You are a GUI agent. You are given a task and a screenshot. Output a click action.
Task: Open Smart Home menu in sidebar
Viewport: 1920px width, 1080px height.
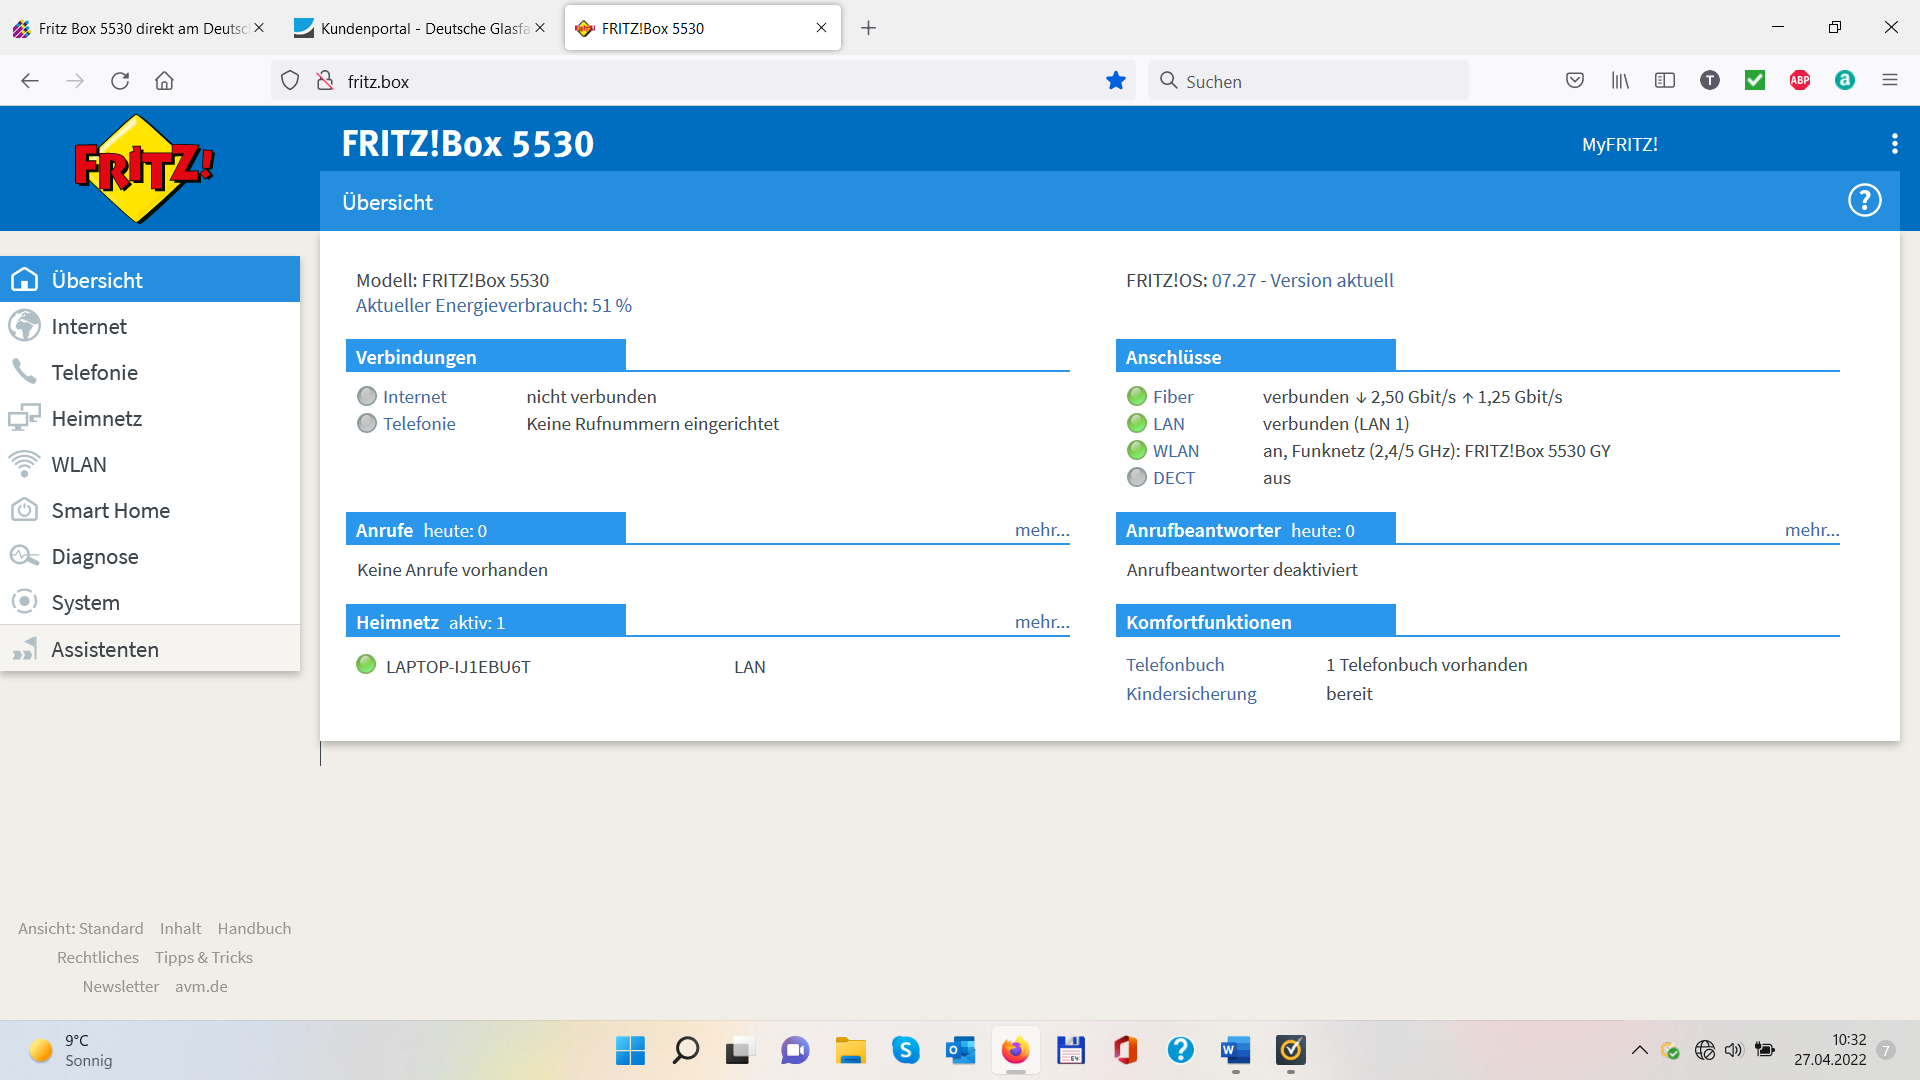pos(150,510)
